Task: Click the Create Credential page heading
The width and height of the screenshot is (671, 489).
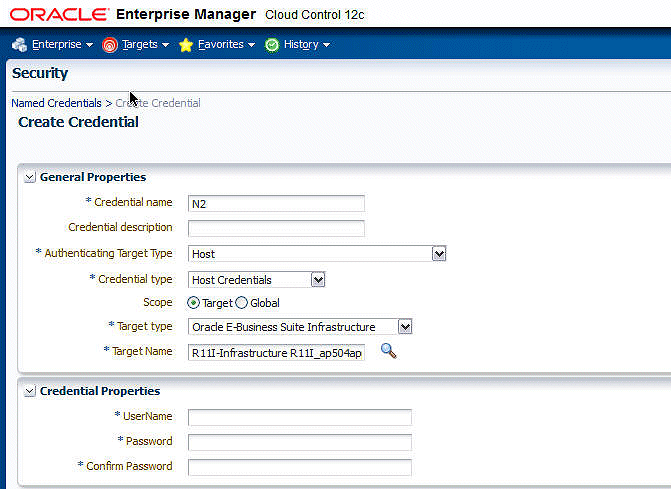Action: tap(78, 122)
